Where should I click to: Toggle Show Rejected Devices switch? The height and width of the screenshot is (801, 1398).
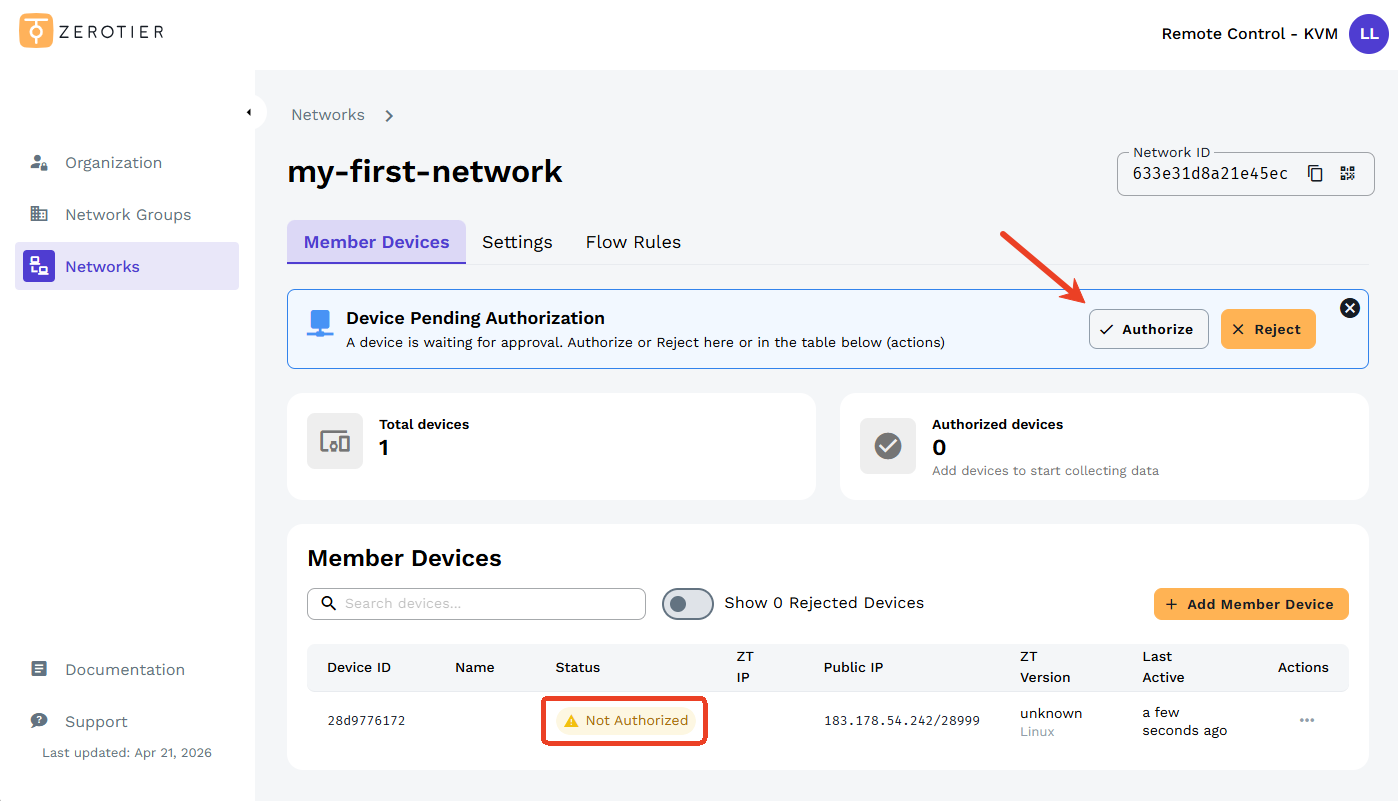pyautogui.click(x=687, y=604)
